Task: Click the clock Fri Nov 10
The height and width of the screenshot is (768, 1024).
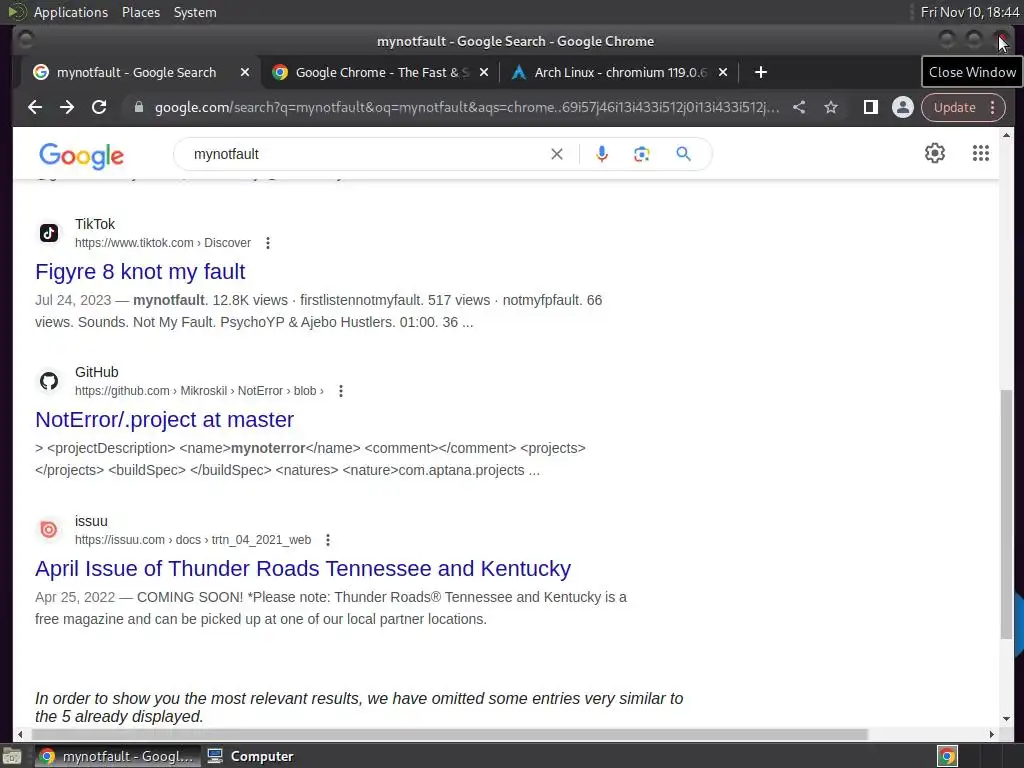Action: point(970,12)
